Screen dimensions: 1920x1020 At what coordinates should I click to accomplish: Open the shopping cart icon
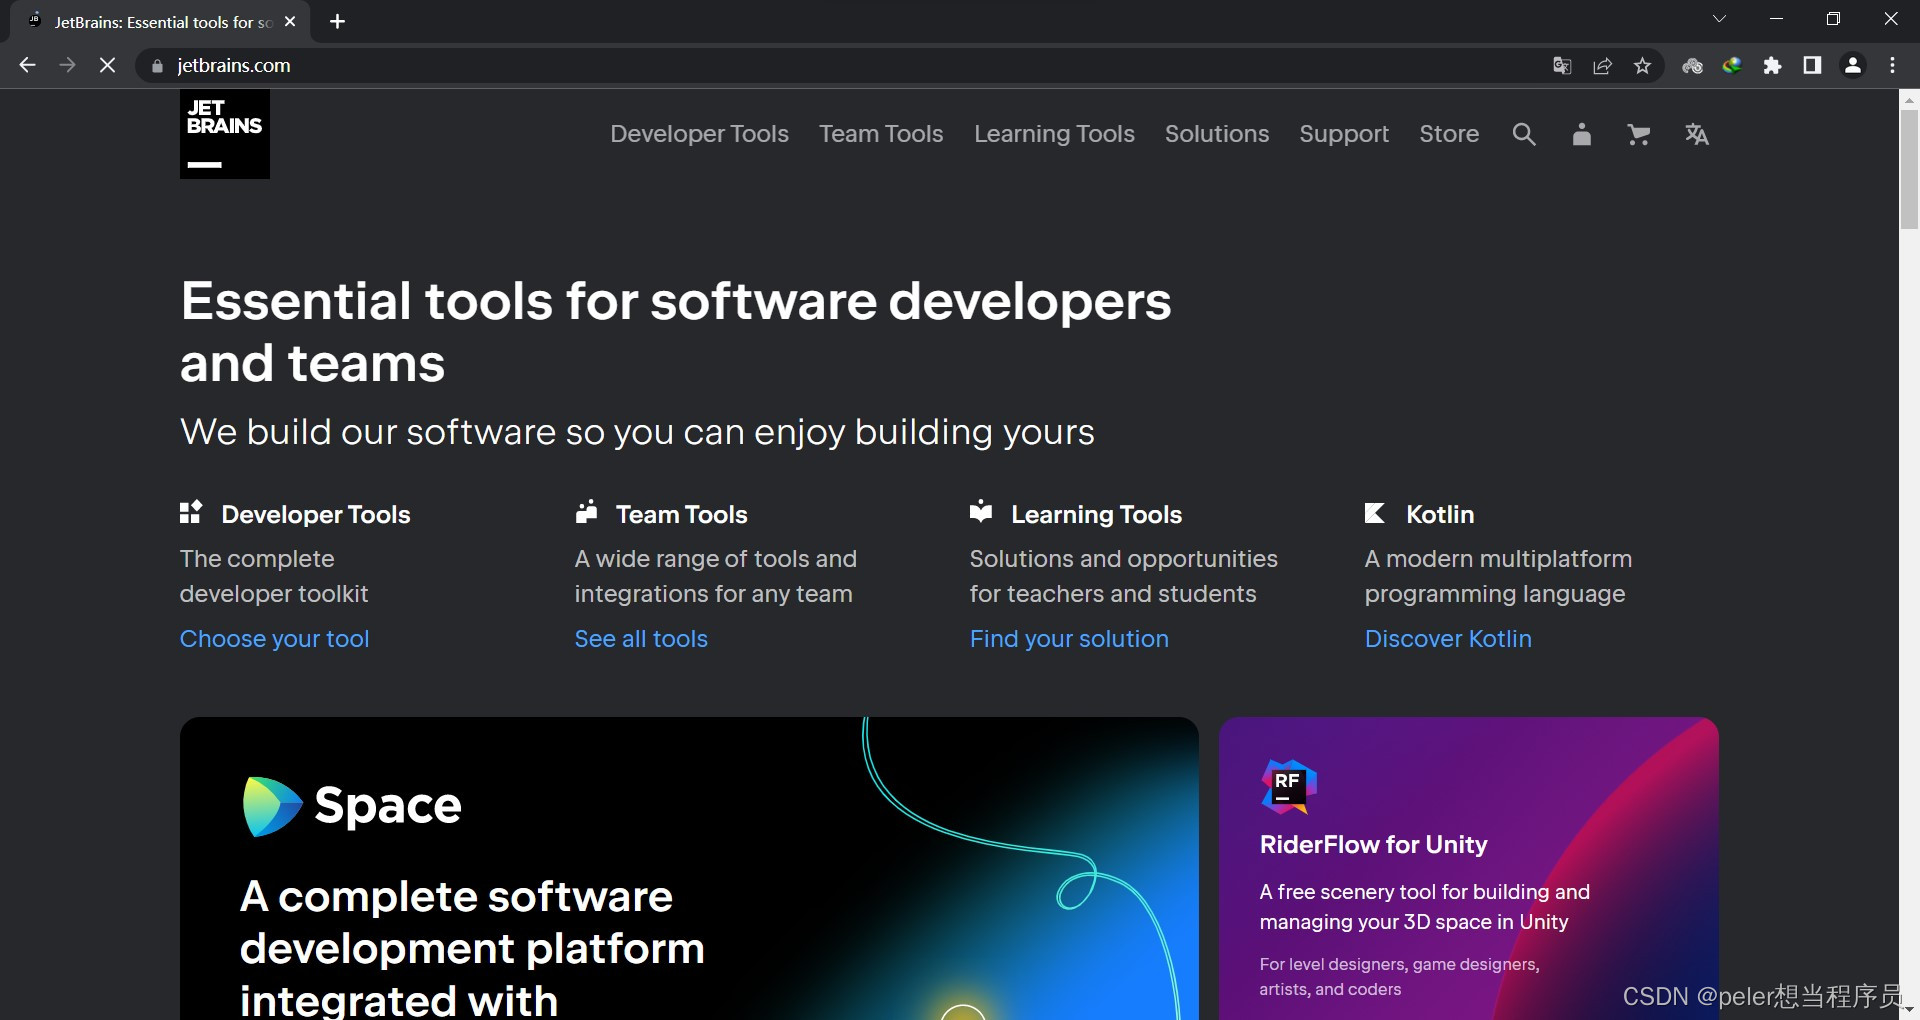tap(1638, 134)
